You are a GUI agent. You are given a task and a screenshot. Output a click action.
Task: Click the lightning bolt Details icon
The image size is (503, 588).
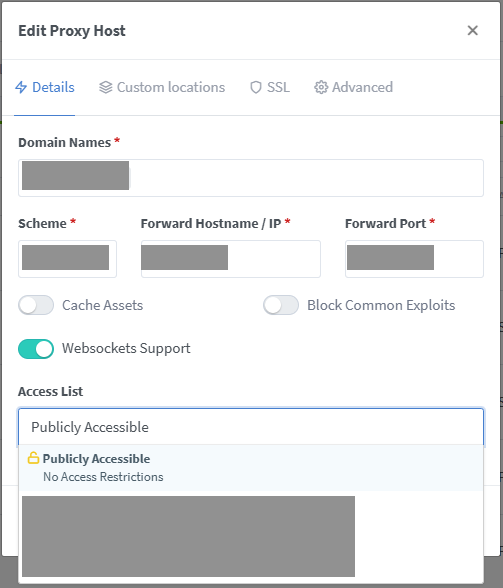coord(21,87)
